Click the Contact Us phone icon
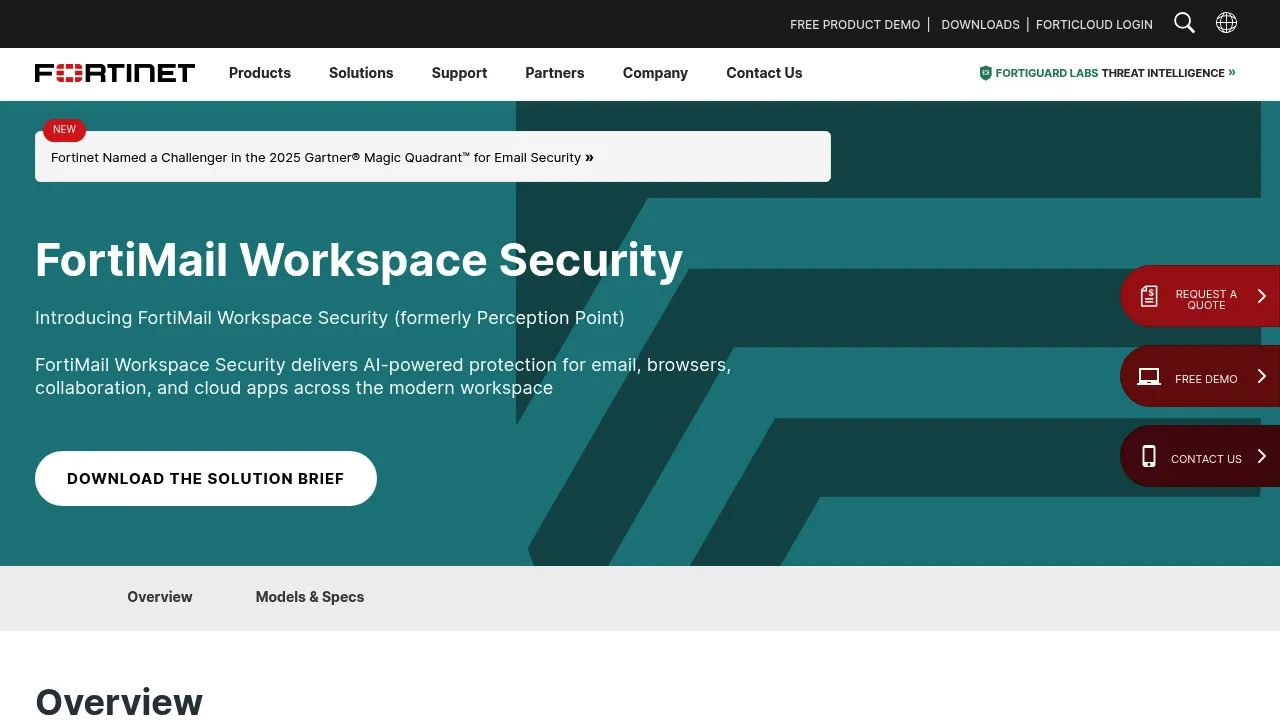 pyautogui.click(x=1149, y=456)
